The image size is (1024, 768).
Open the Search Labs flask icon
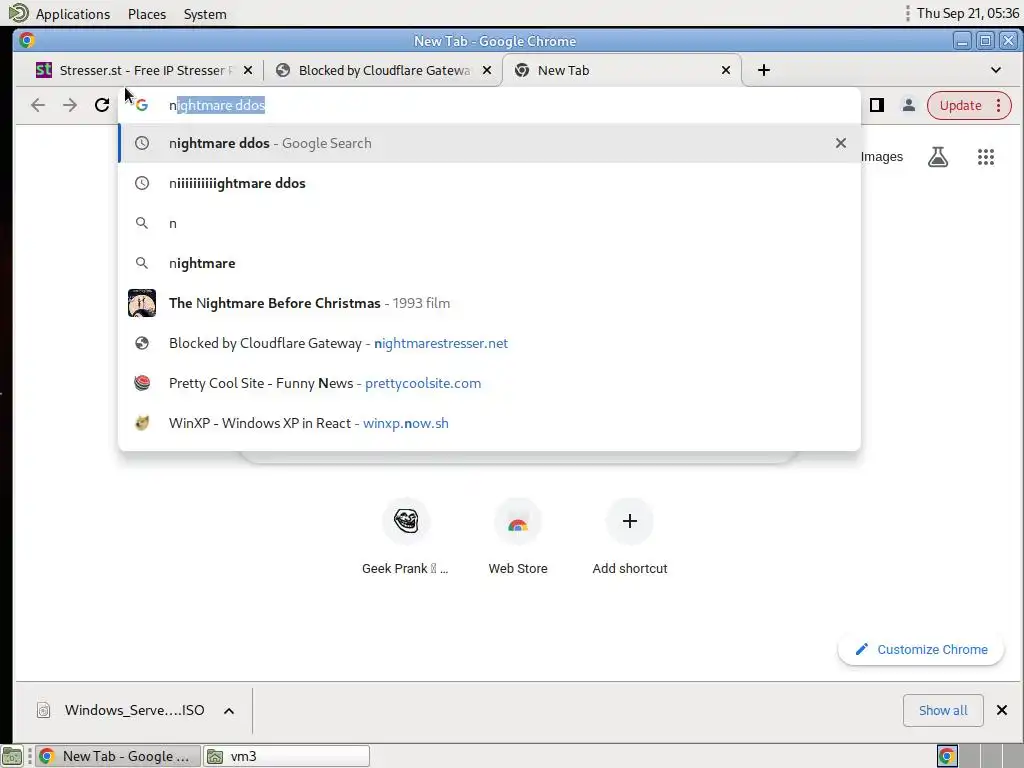[938, 157]
